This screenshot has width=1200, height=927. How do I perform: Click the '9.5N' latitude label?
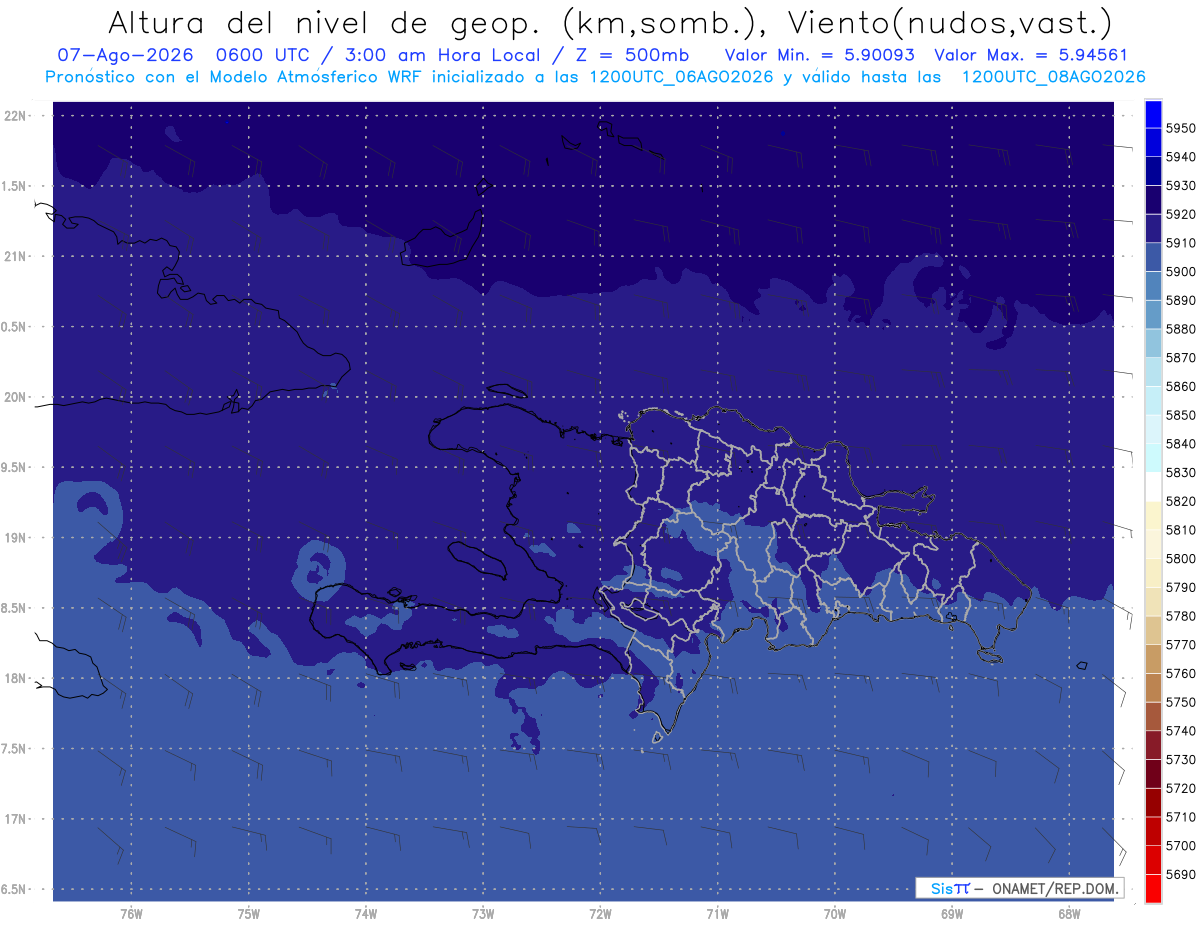click(14, 467)
